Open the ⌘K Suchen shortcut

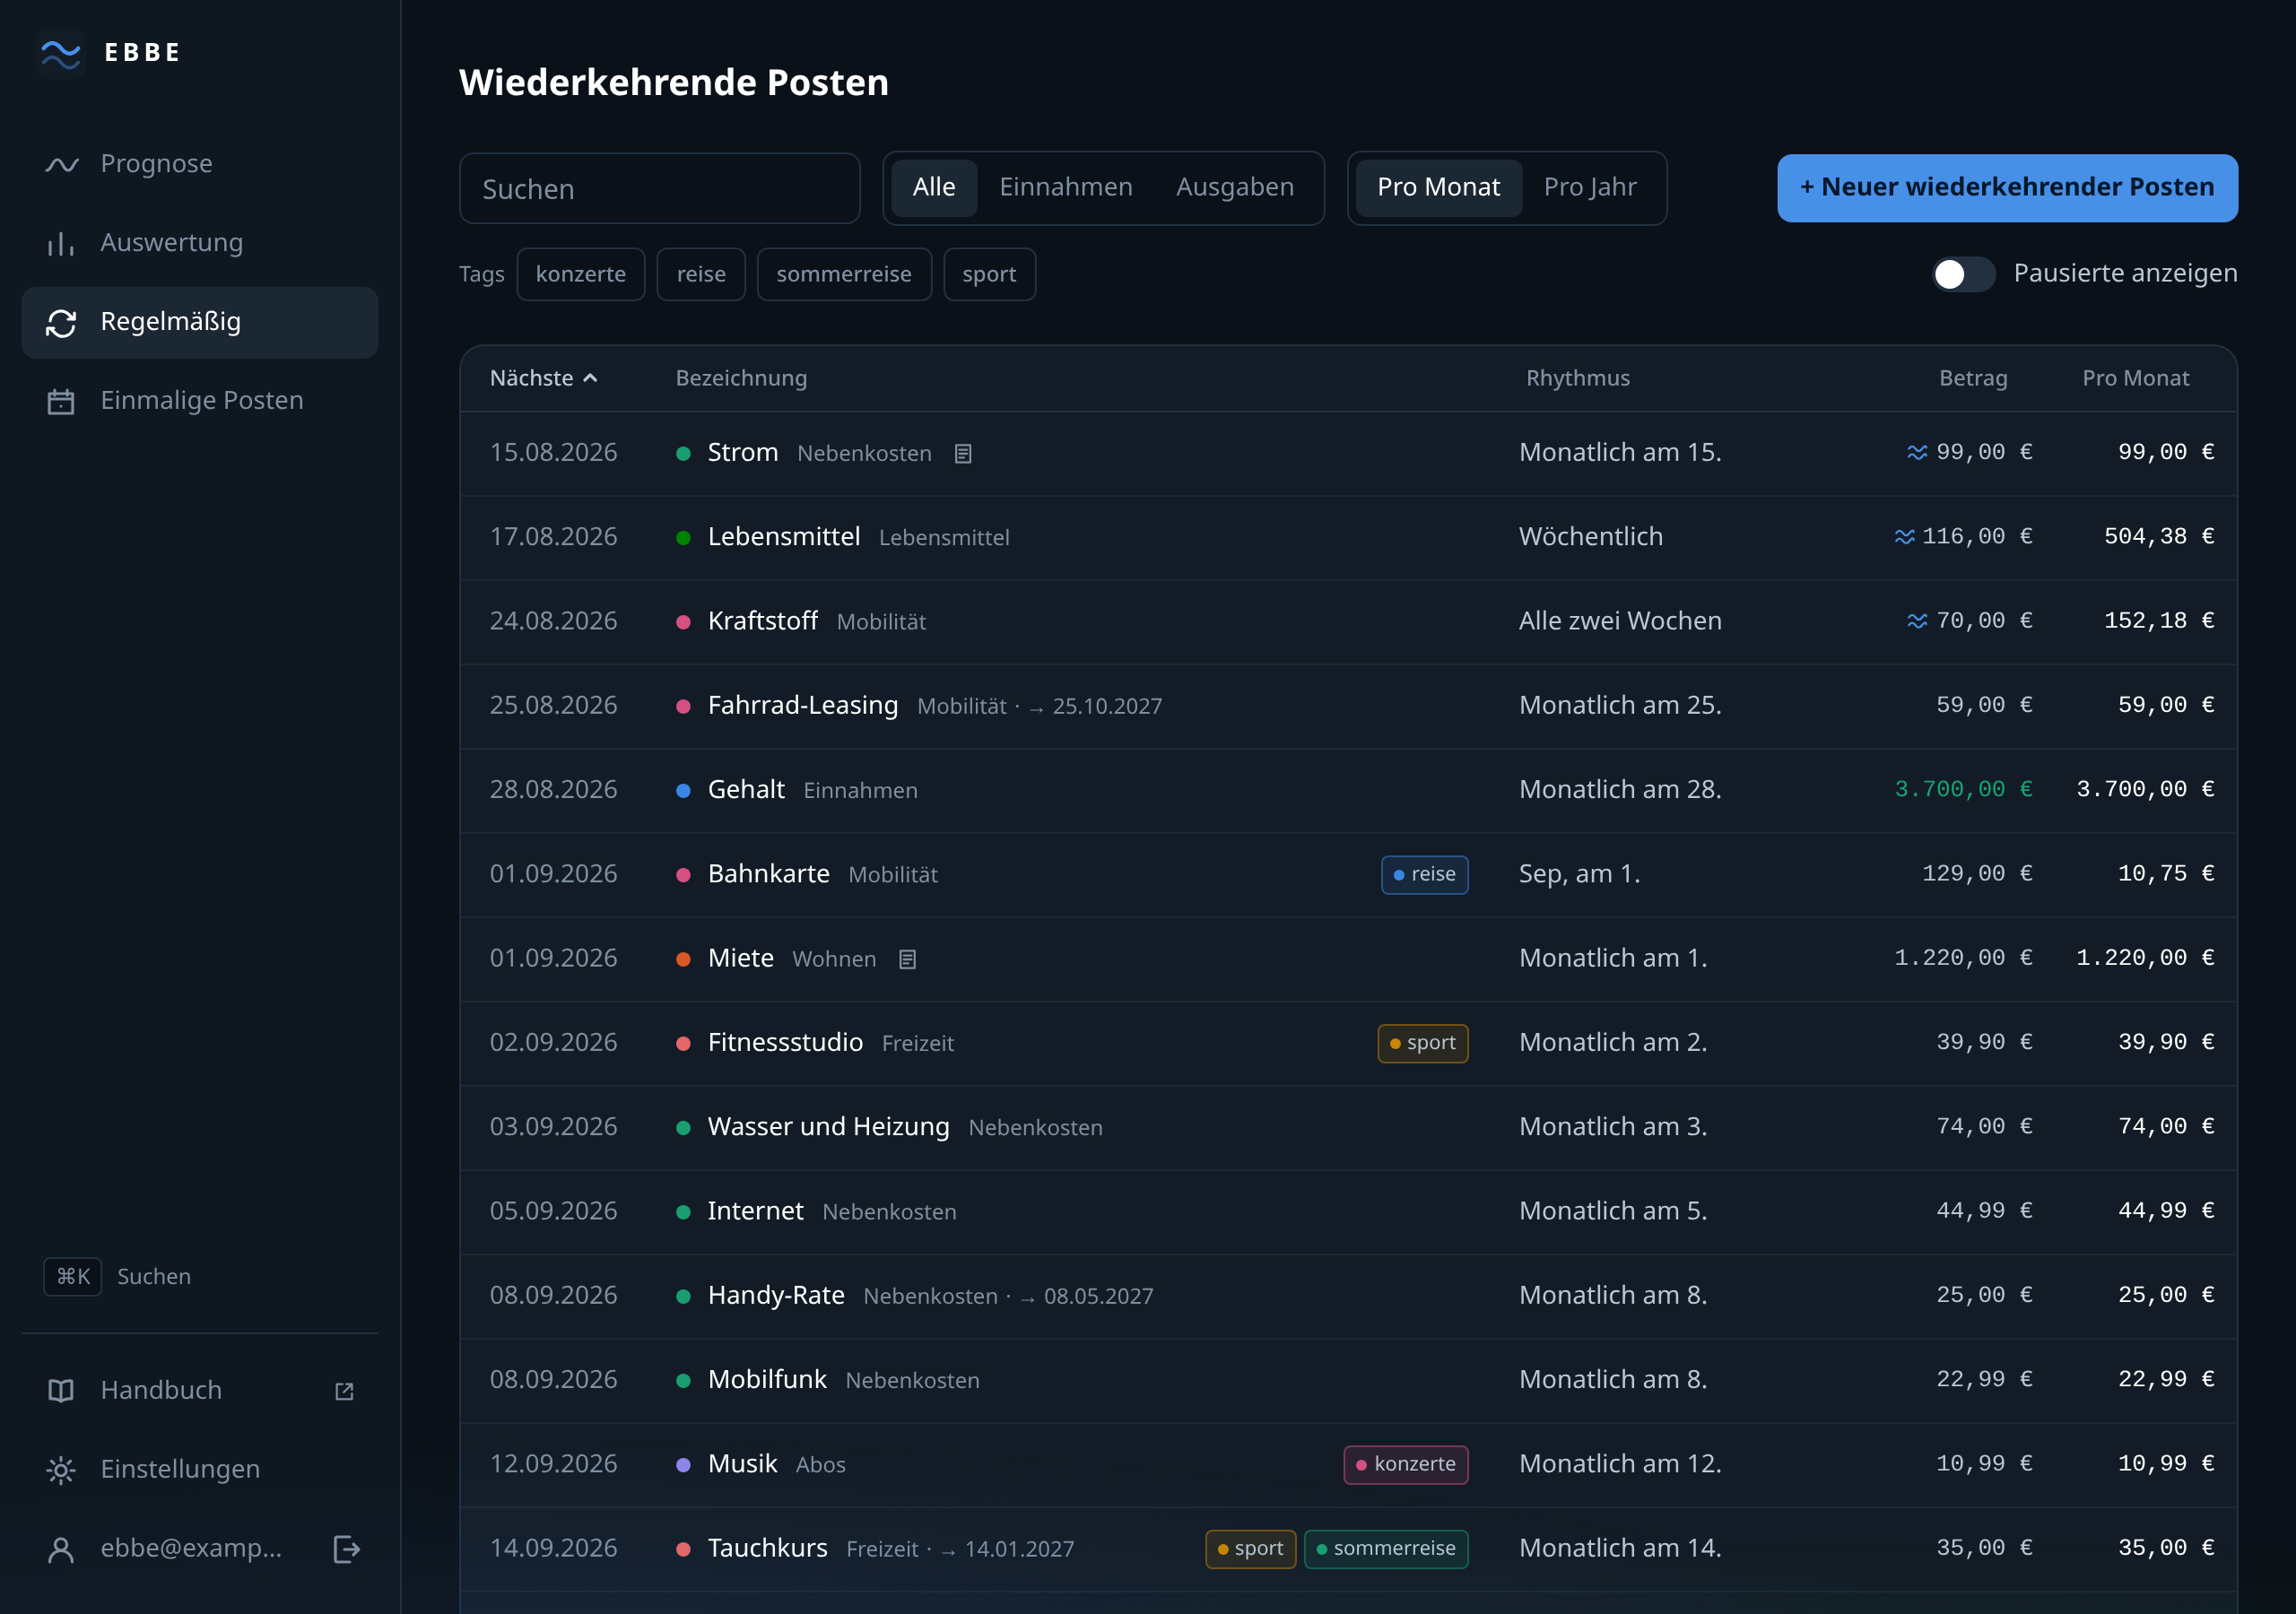pyautogui.click(x=118, y=1277)
